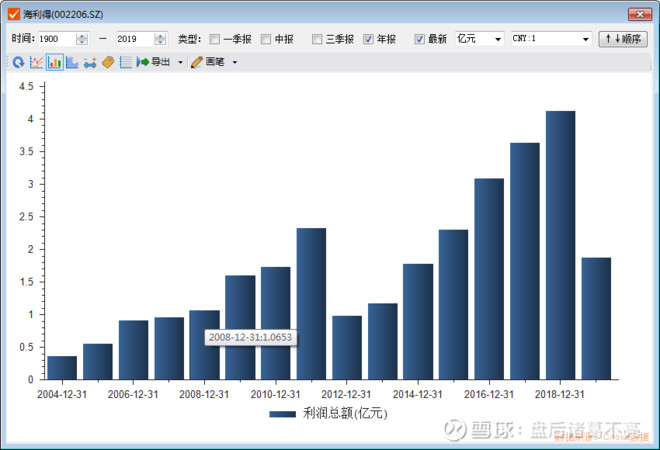Click the refresh icon in the toolbar

tap(18, 62)
